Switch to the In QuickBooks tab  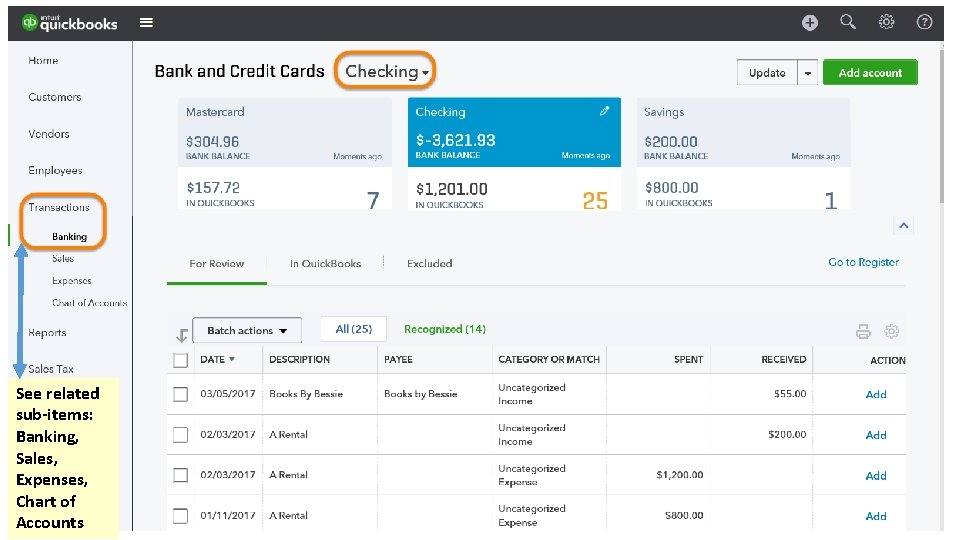[x=325, y=264]
